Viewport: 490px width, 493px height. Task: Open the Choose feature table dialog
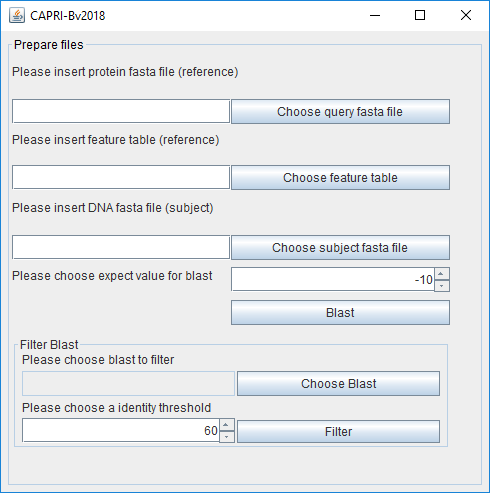pos(340,178)
